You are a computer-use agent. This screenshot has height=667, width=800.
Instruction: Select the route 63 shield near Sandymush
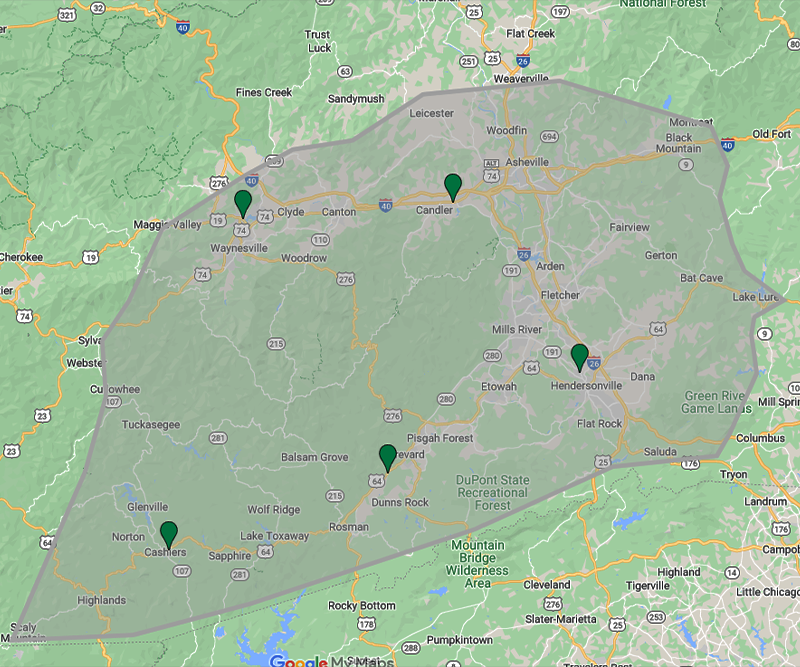[345, 71]
